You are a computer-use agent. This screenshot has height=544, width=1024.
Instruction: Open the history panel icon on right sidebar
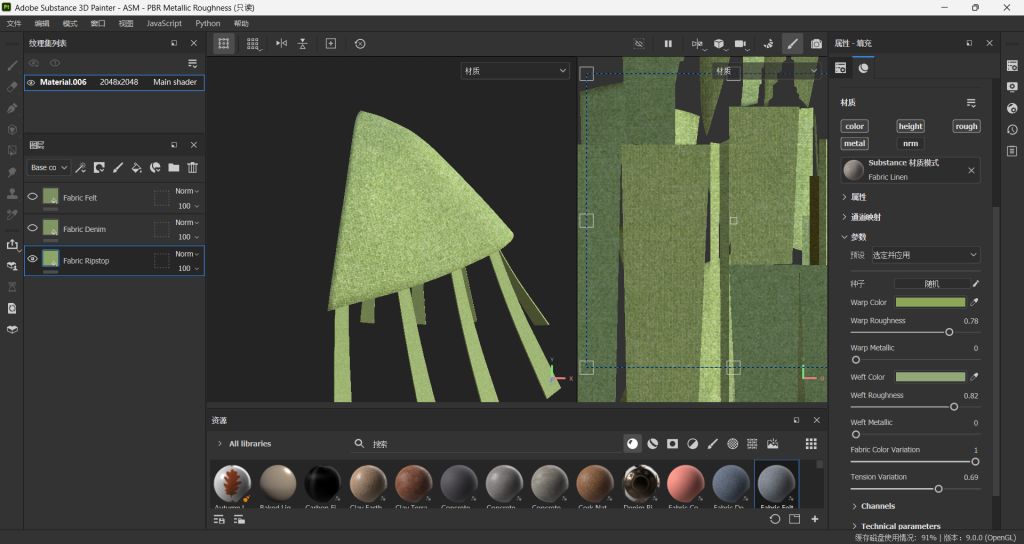[1012, 129]
